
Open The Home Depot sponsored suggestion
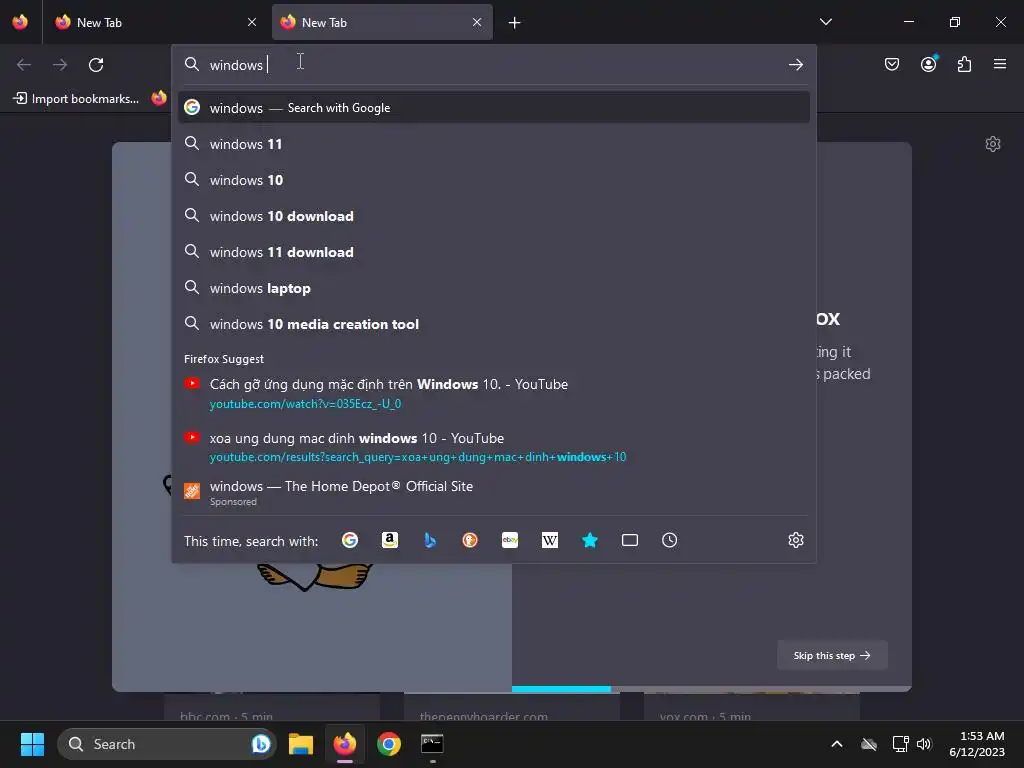point(494,493)
